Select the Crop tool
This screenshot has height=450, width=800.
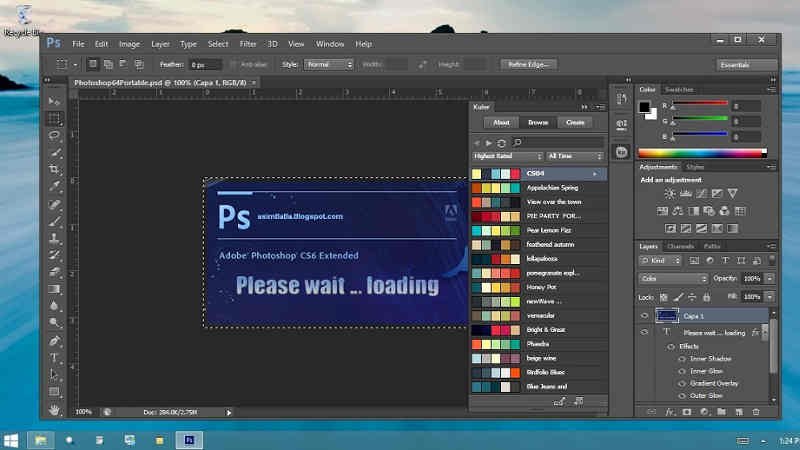(x=54, y=170)
